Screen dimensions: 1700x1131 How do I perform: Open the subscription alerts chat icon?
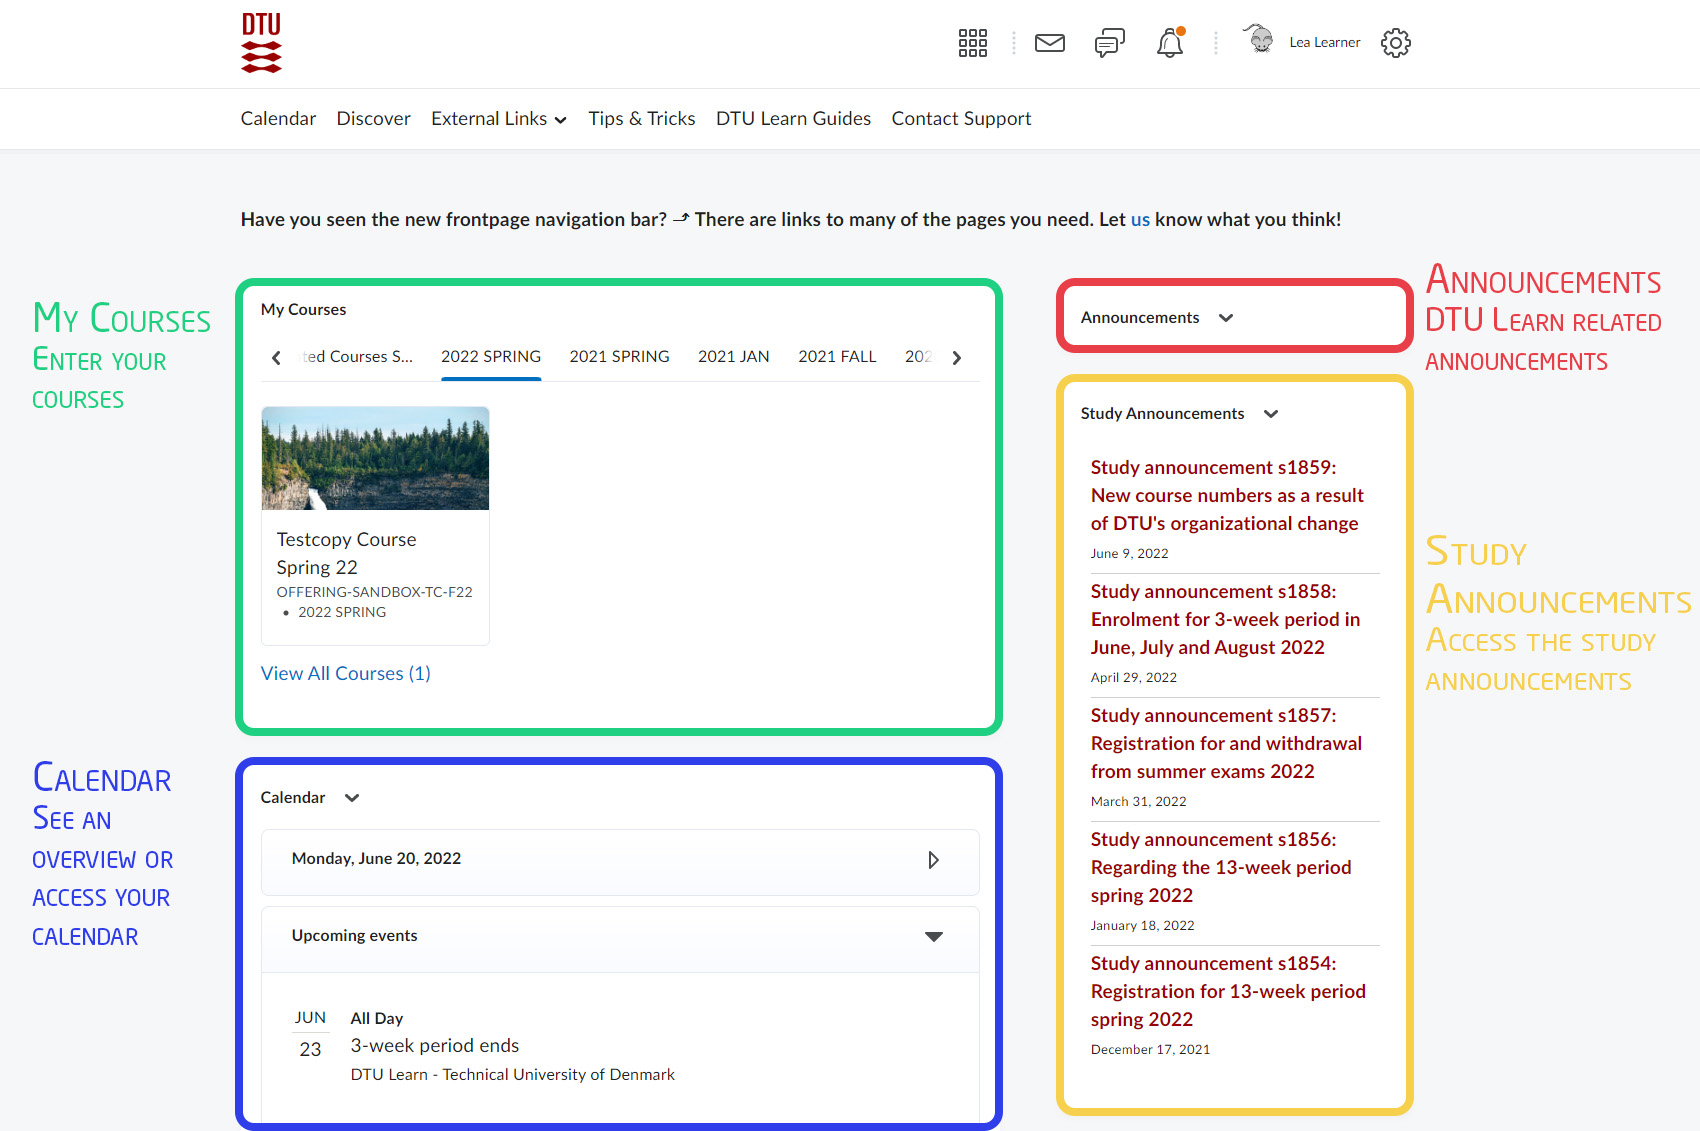(1109, 43)
